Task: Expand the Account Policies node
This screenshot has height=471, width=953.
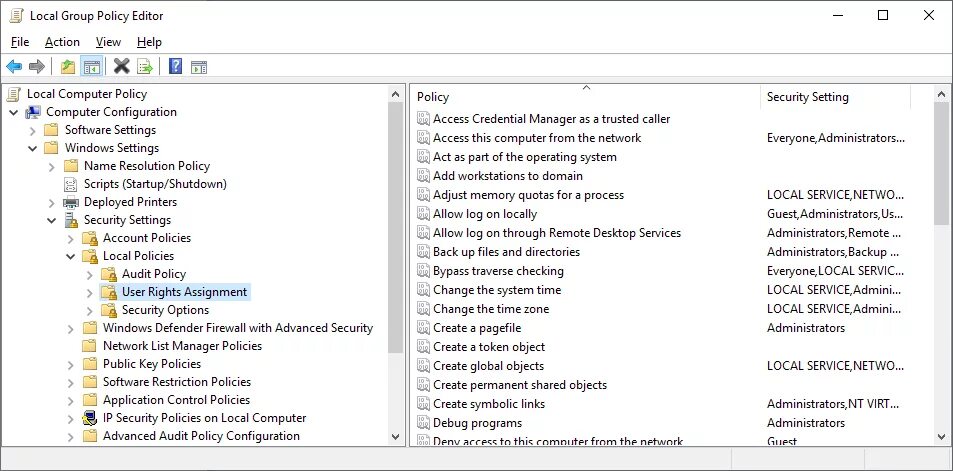Action: [70, 238]
